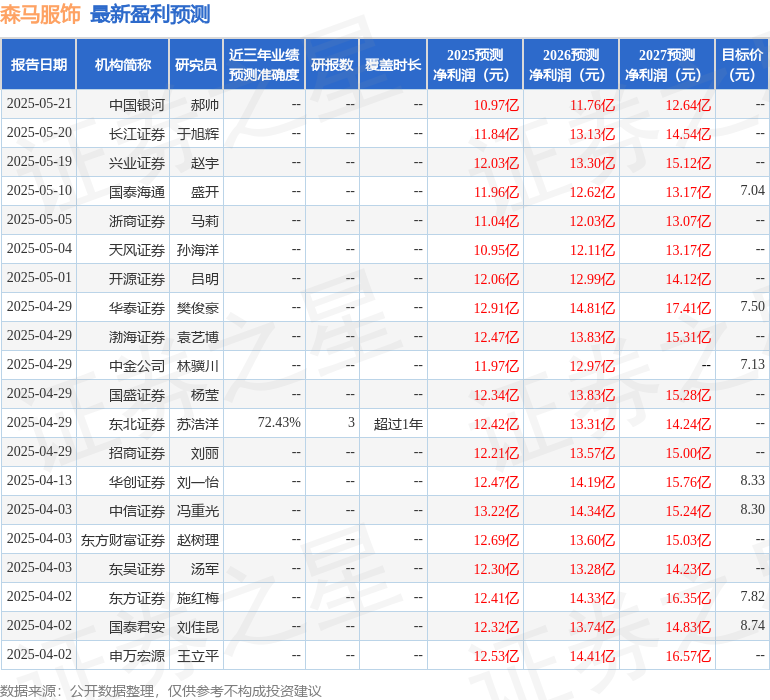This screenshot has width=770, height=700.
Task: Click researcher name 马莉
Action: [204, 221]
